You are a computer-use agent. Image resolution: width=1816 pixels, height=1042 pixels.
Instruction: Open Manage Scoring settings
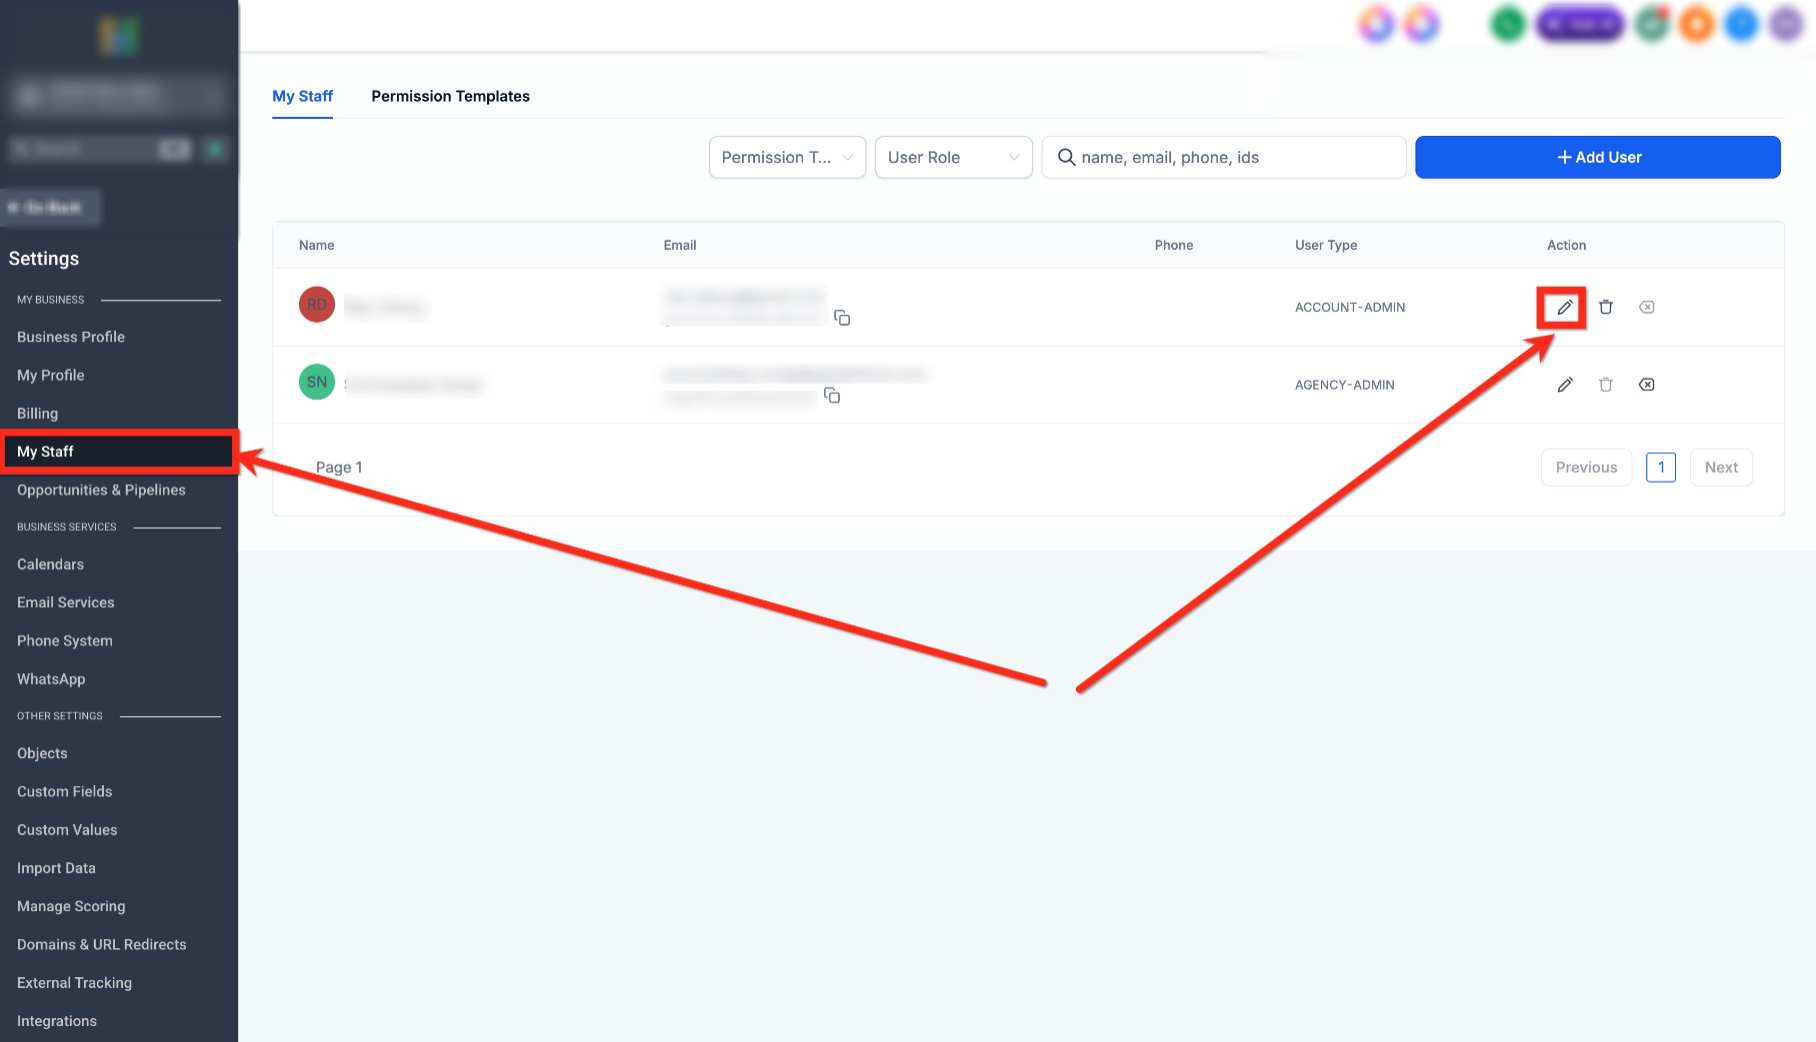pyautogui.click(x=71, y=906)
